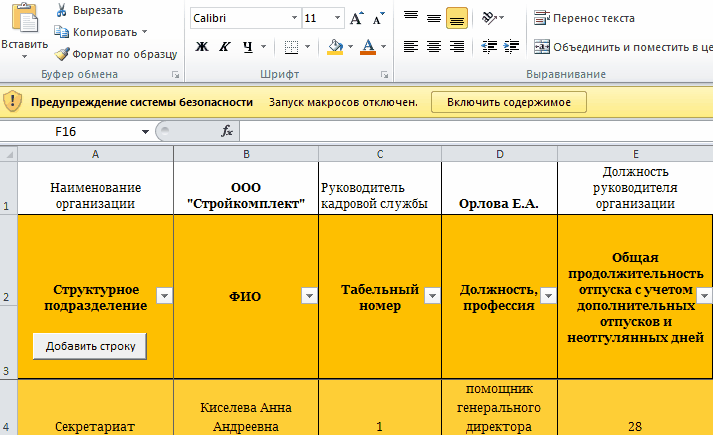Select cell with value 28
This screenshot has width=713, height=435.
click(635, 407)
